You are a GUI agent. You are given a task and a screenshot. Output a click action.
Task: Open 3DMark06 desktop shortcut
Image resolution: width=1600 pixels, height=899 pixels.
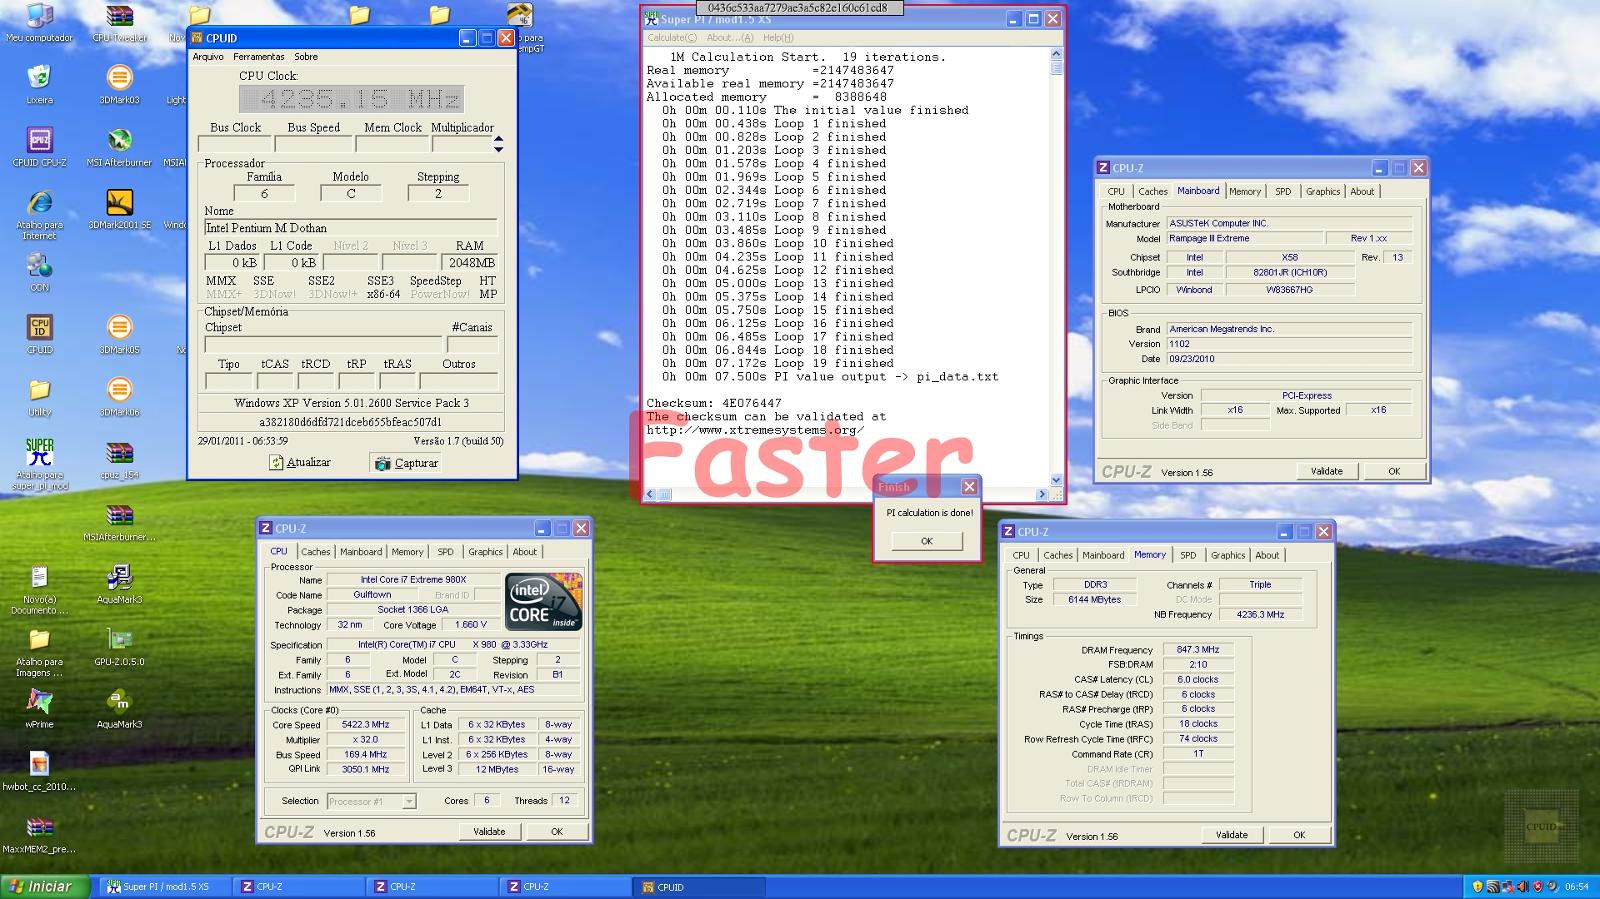pyautogui.click(x=119, y=397)
